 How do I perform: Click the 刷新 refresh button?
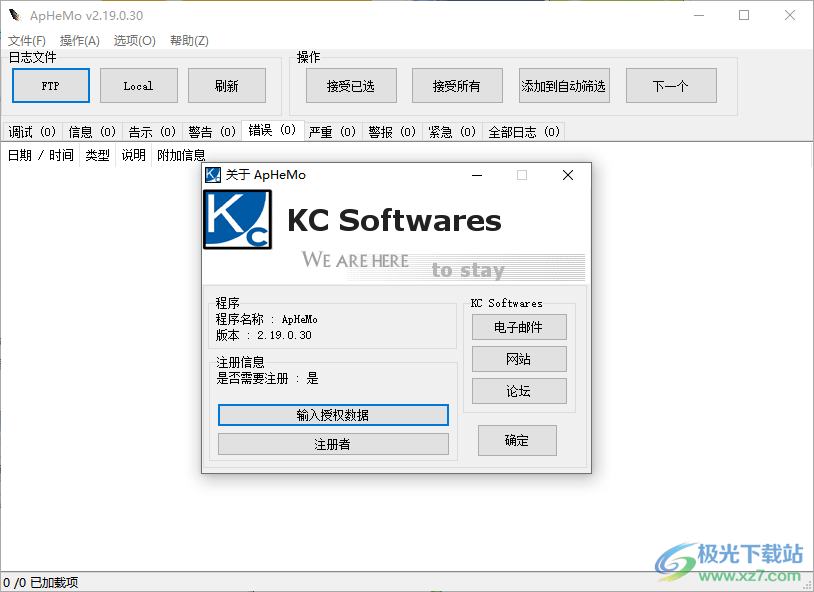click(227, 86)
